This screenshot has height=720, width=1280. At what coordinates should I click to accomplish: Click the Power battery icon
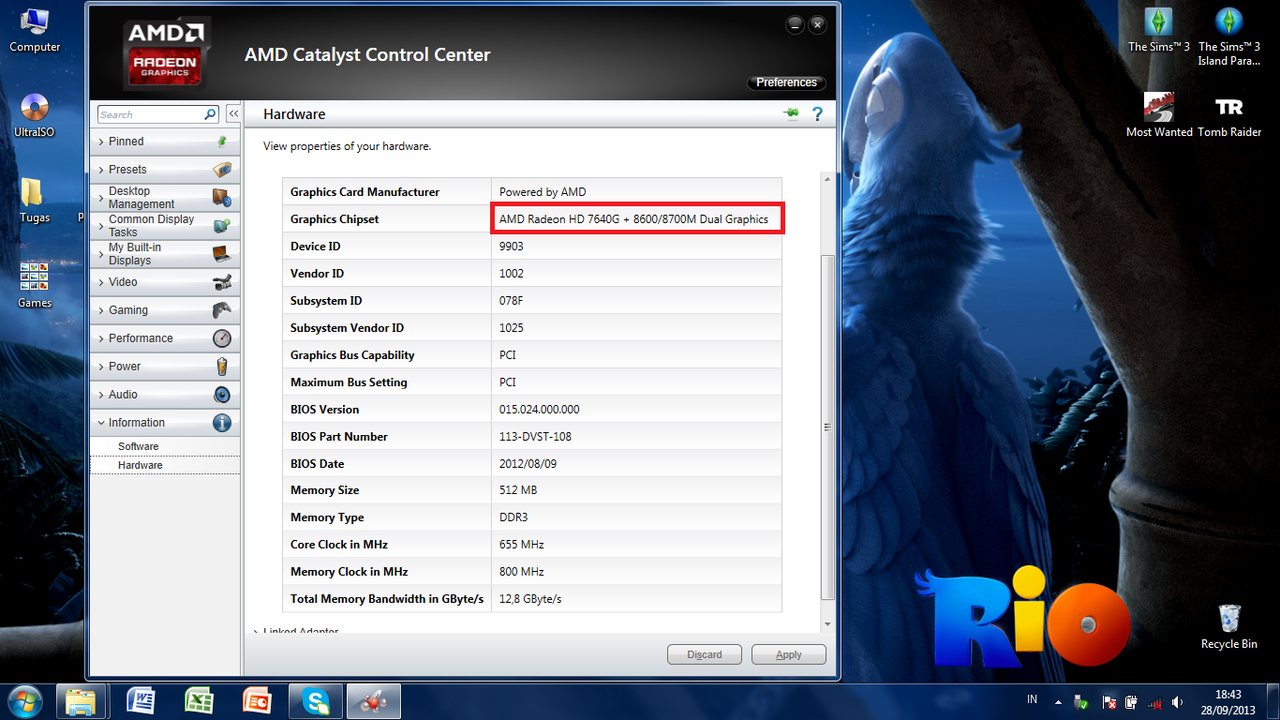tap(222, 366)
